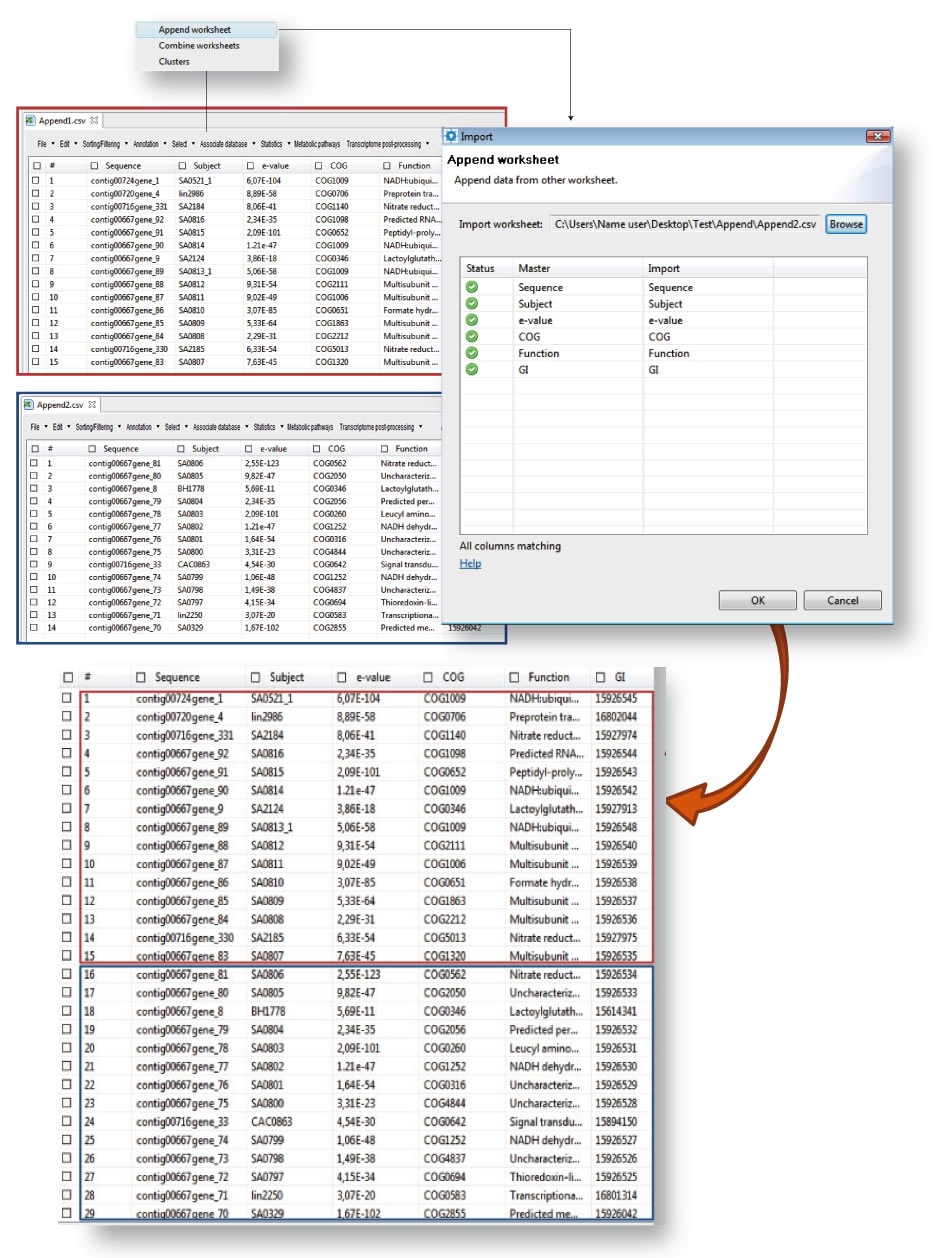Image resolution: width=942 pixels, height=1258 pixels.
Task: Click green check status icon for GI row
Action: [x=472, y=369]
